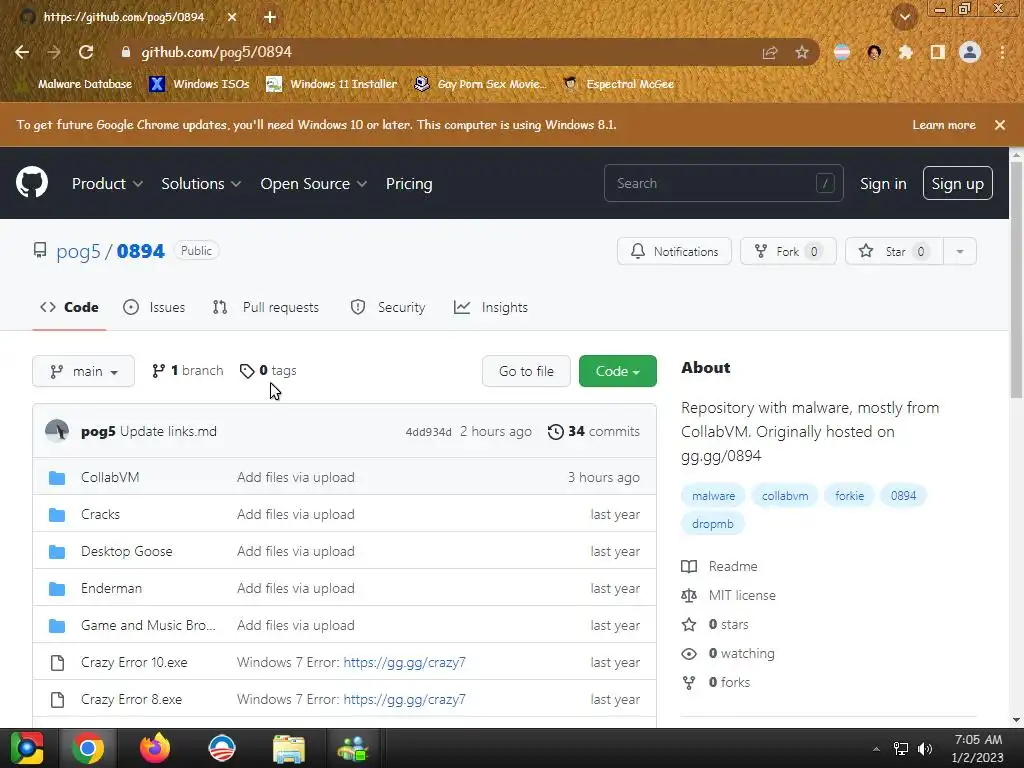Click the collabvm topic tag

pos(785,496)
